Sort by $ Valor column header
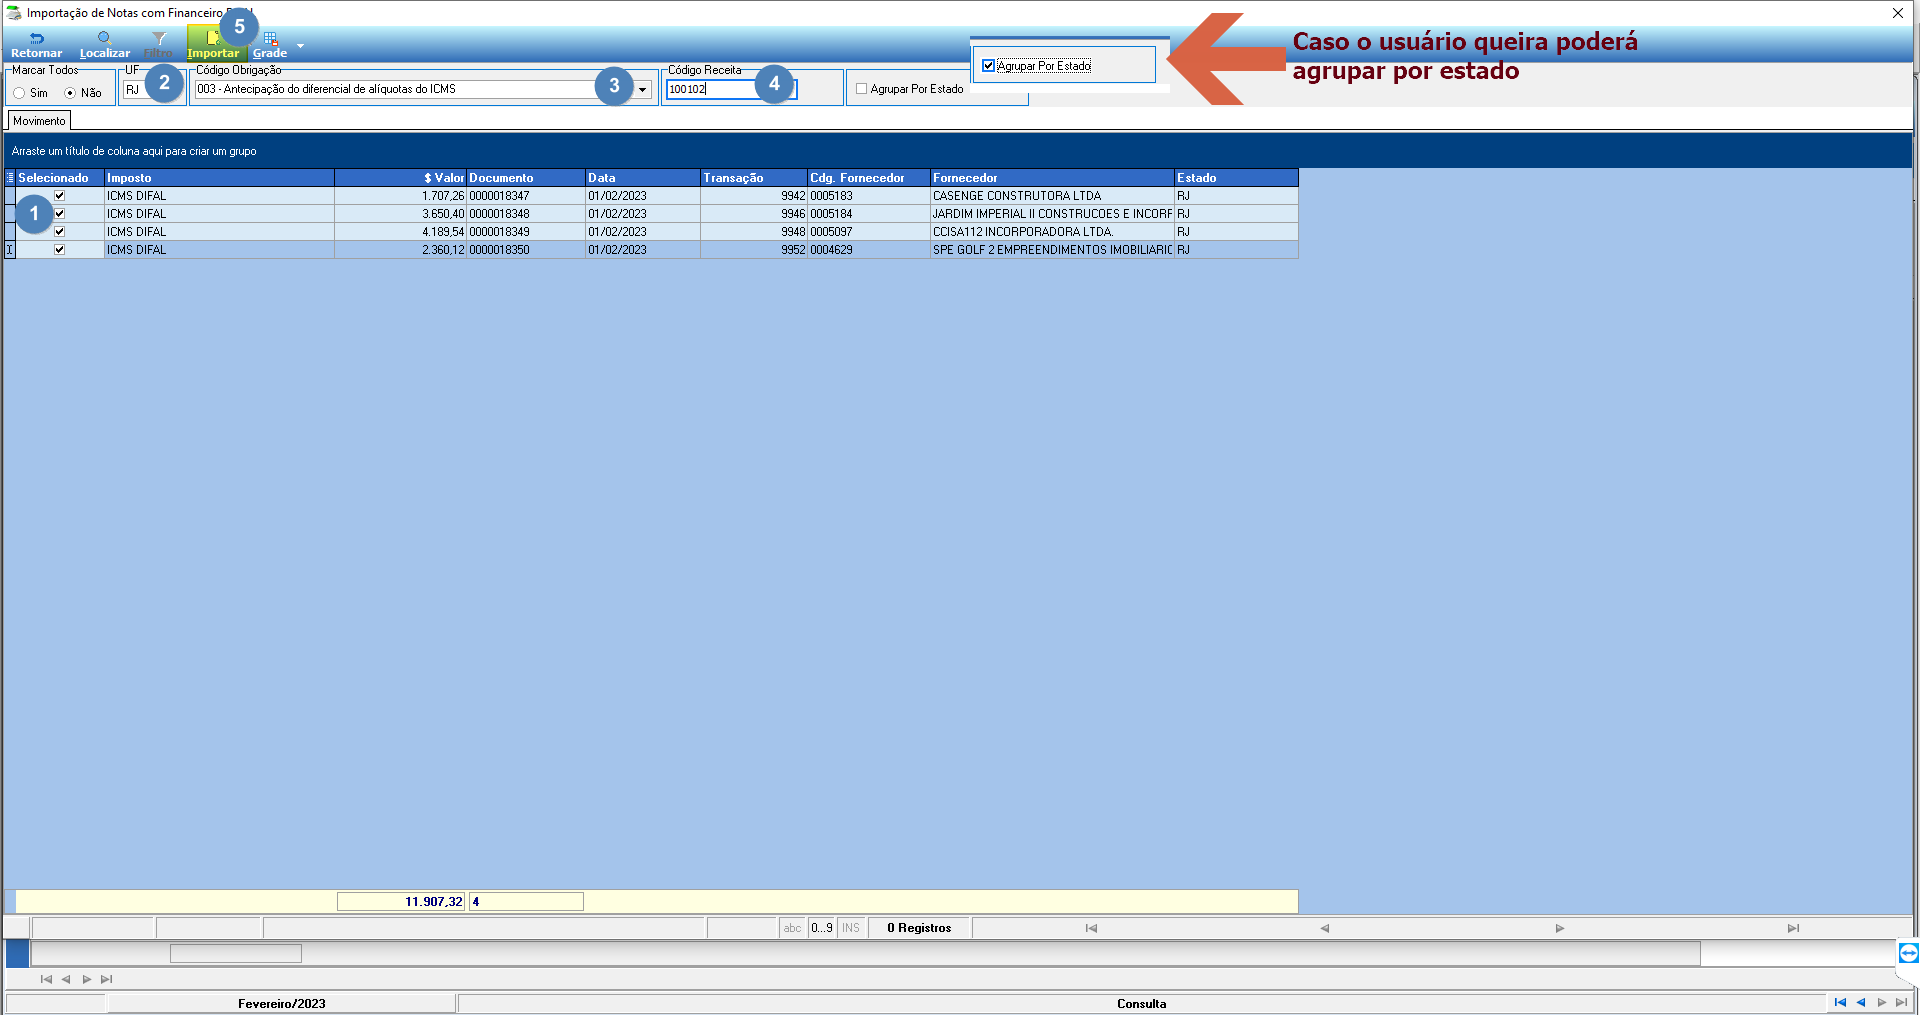Image resolution: width=1920 pixels, height=1015 pixels. pos(401,178)
